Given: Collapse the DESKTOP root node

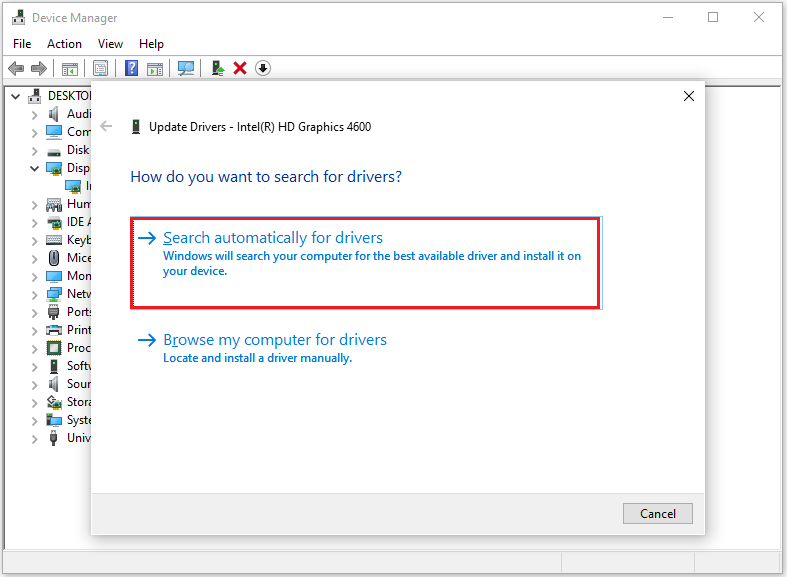Looking at the screenshot, I should 16,96.
